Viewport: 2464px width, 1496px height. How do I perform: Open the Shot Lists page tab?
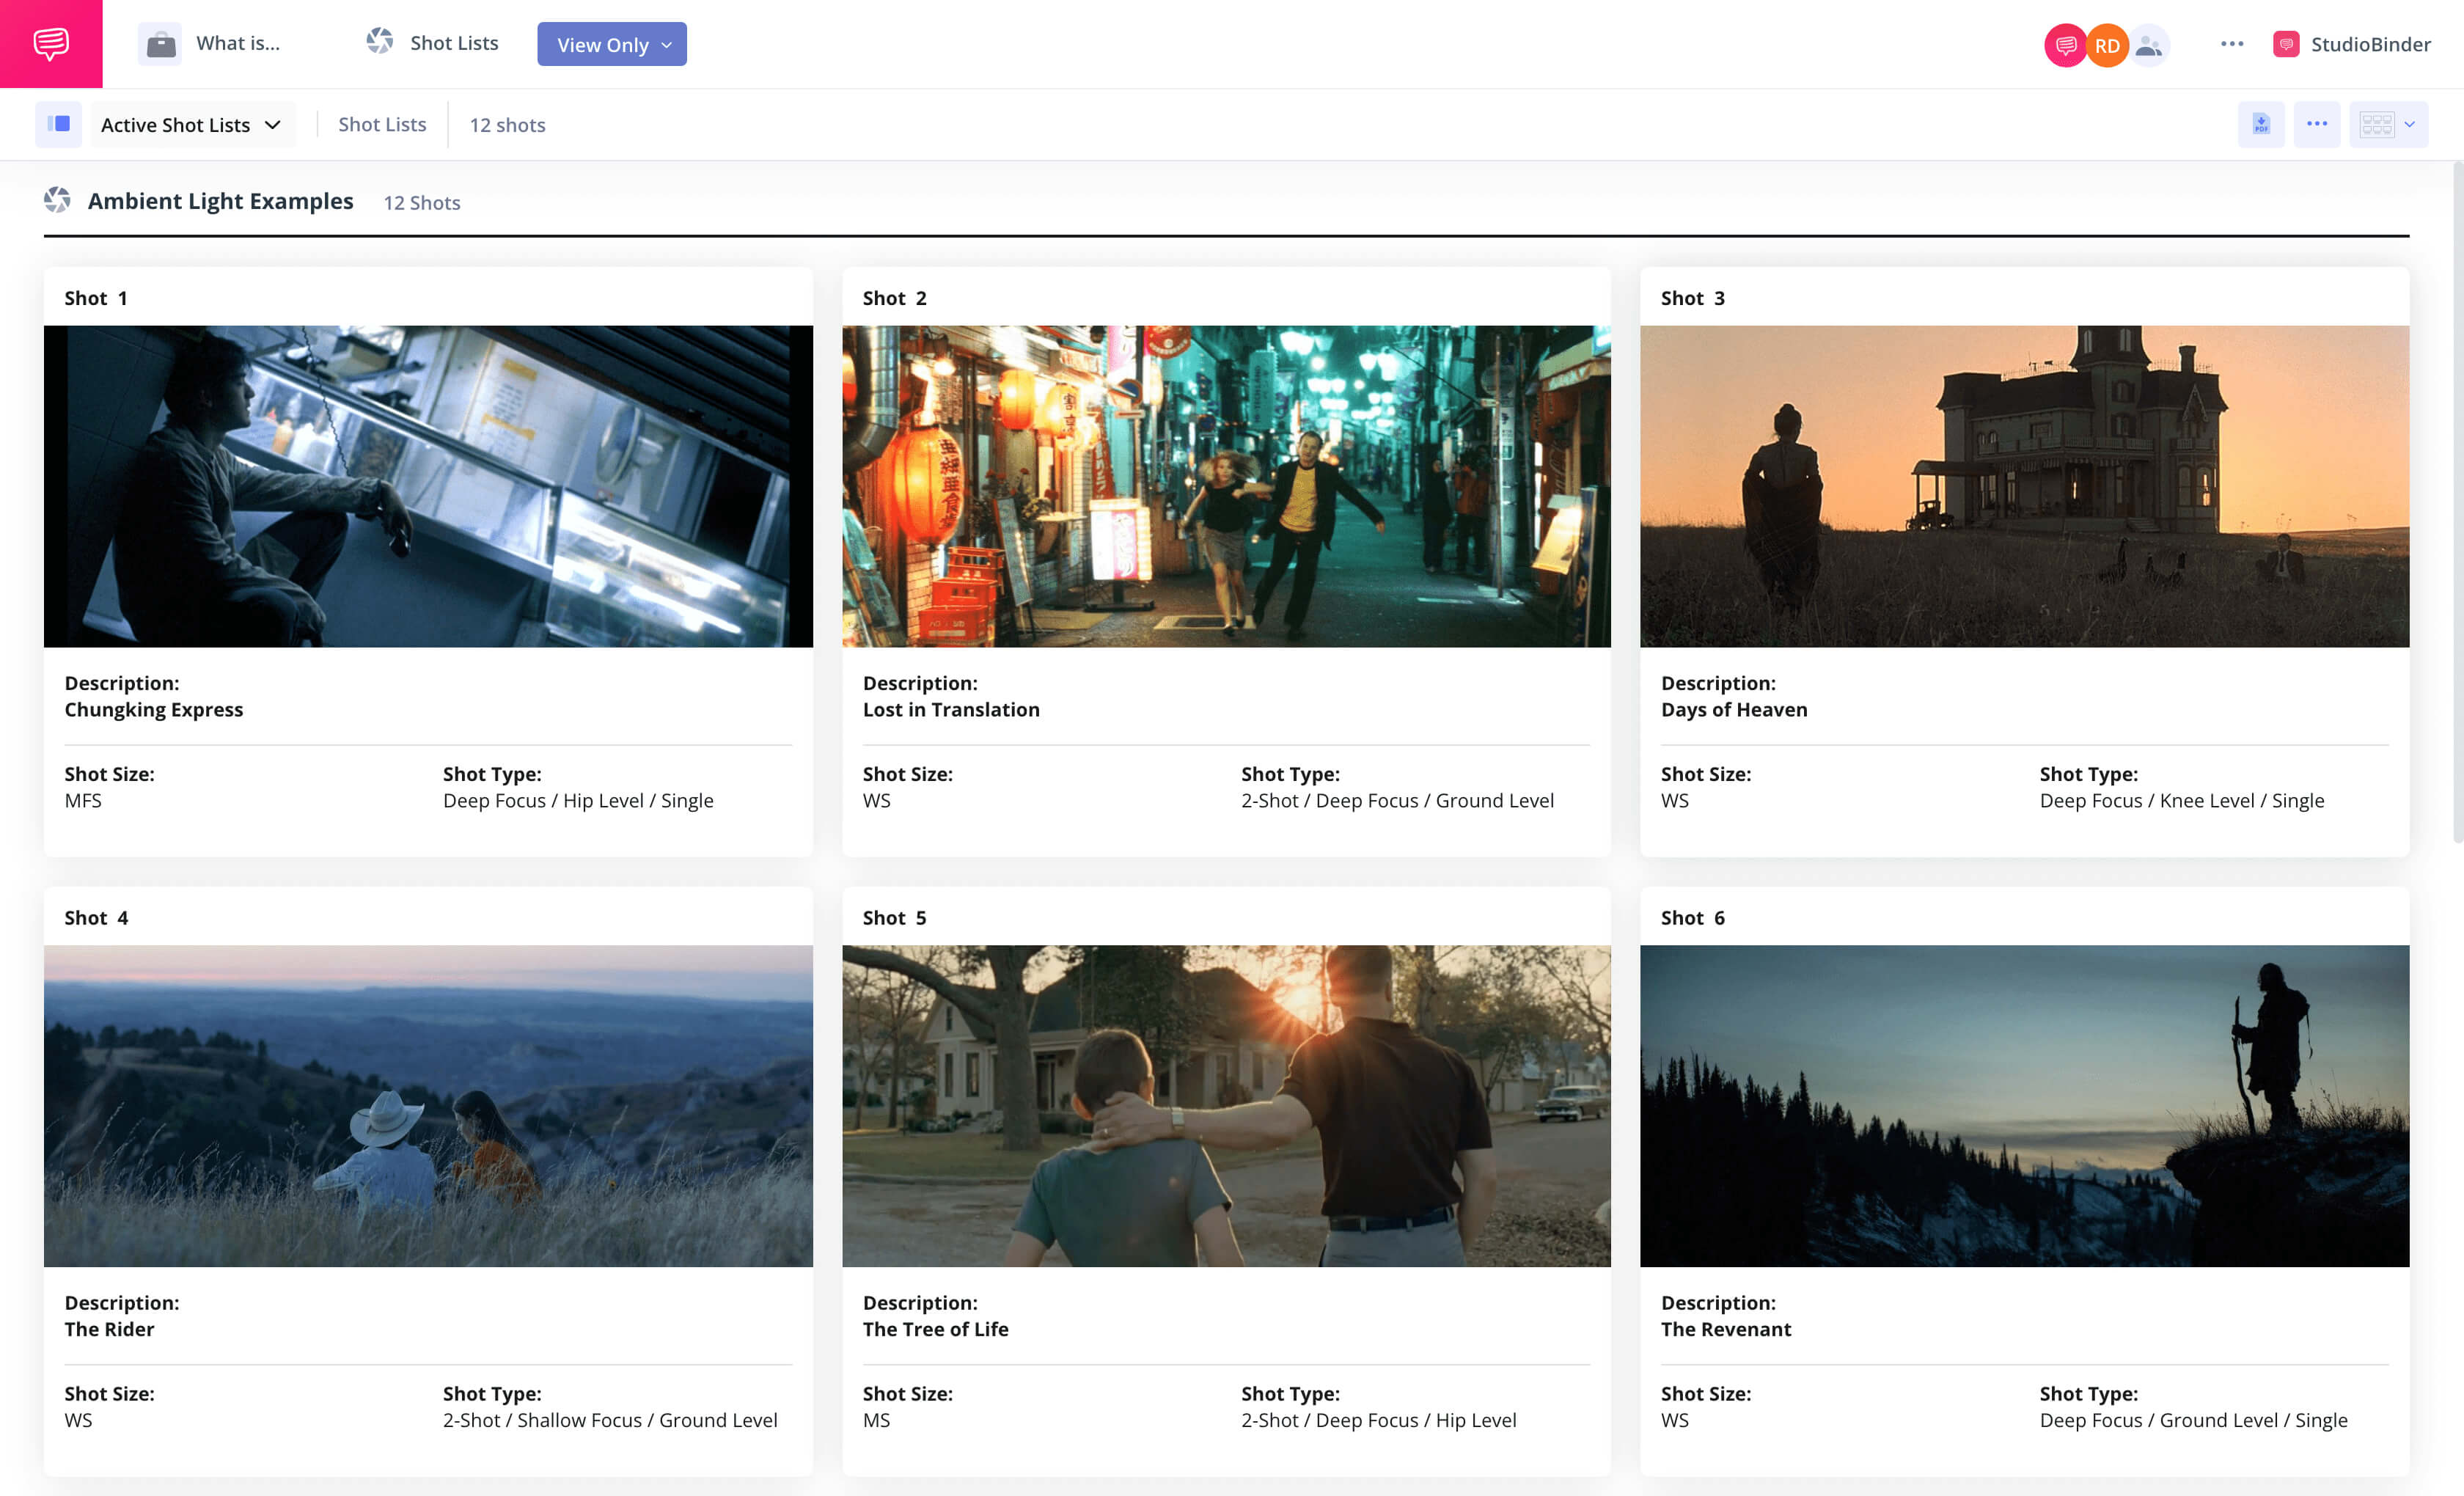pos(454,43)
